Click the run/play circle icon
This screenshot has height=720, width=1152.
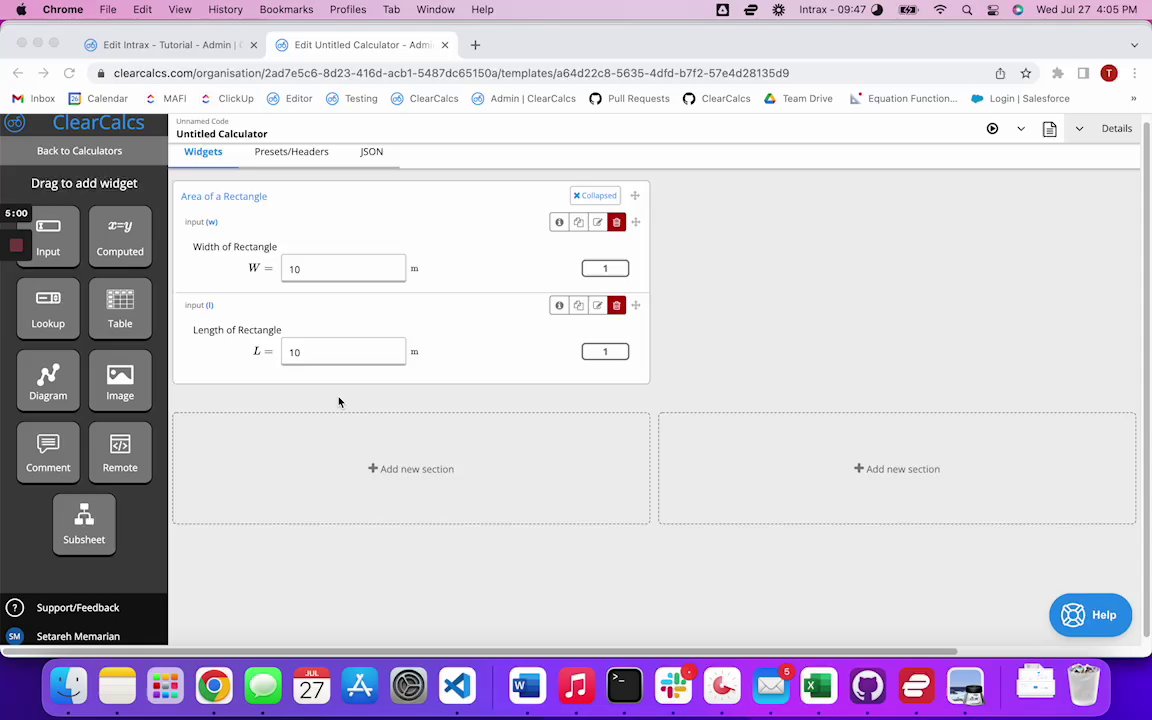993,129
